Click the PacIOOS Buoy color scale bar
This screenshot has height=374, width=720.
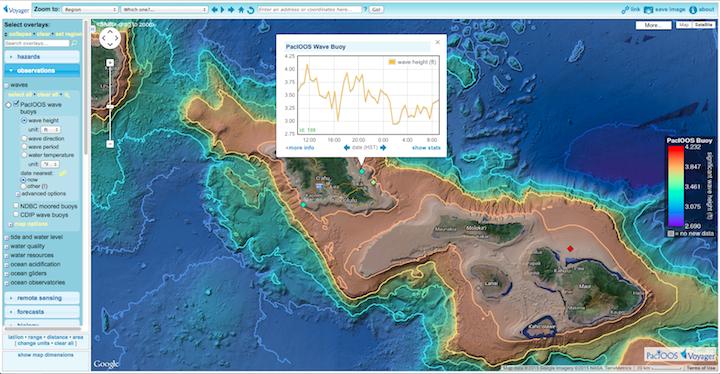tap(675, 186)
